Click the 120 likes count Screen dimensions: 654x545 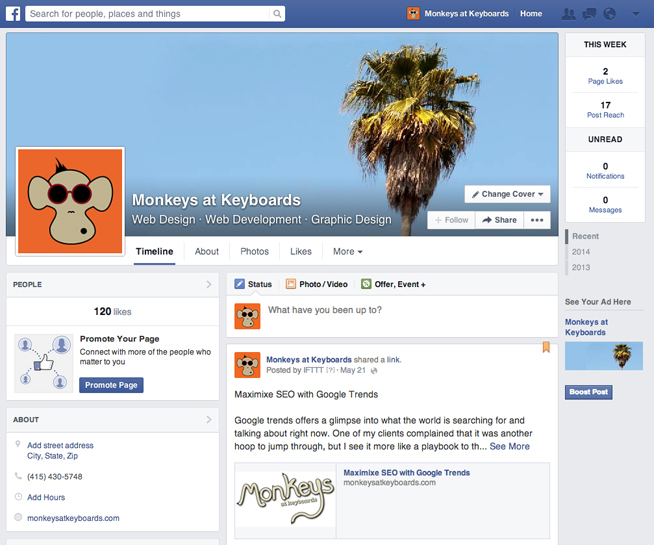coord(113,311)
